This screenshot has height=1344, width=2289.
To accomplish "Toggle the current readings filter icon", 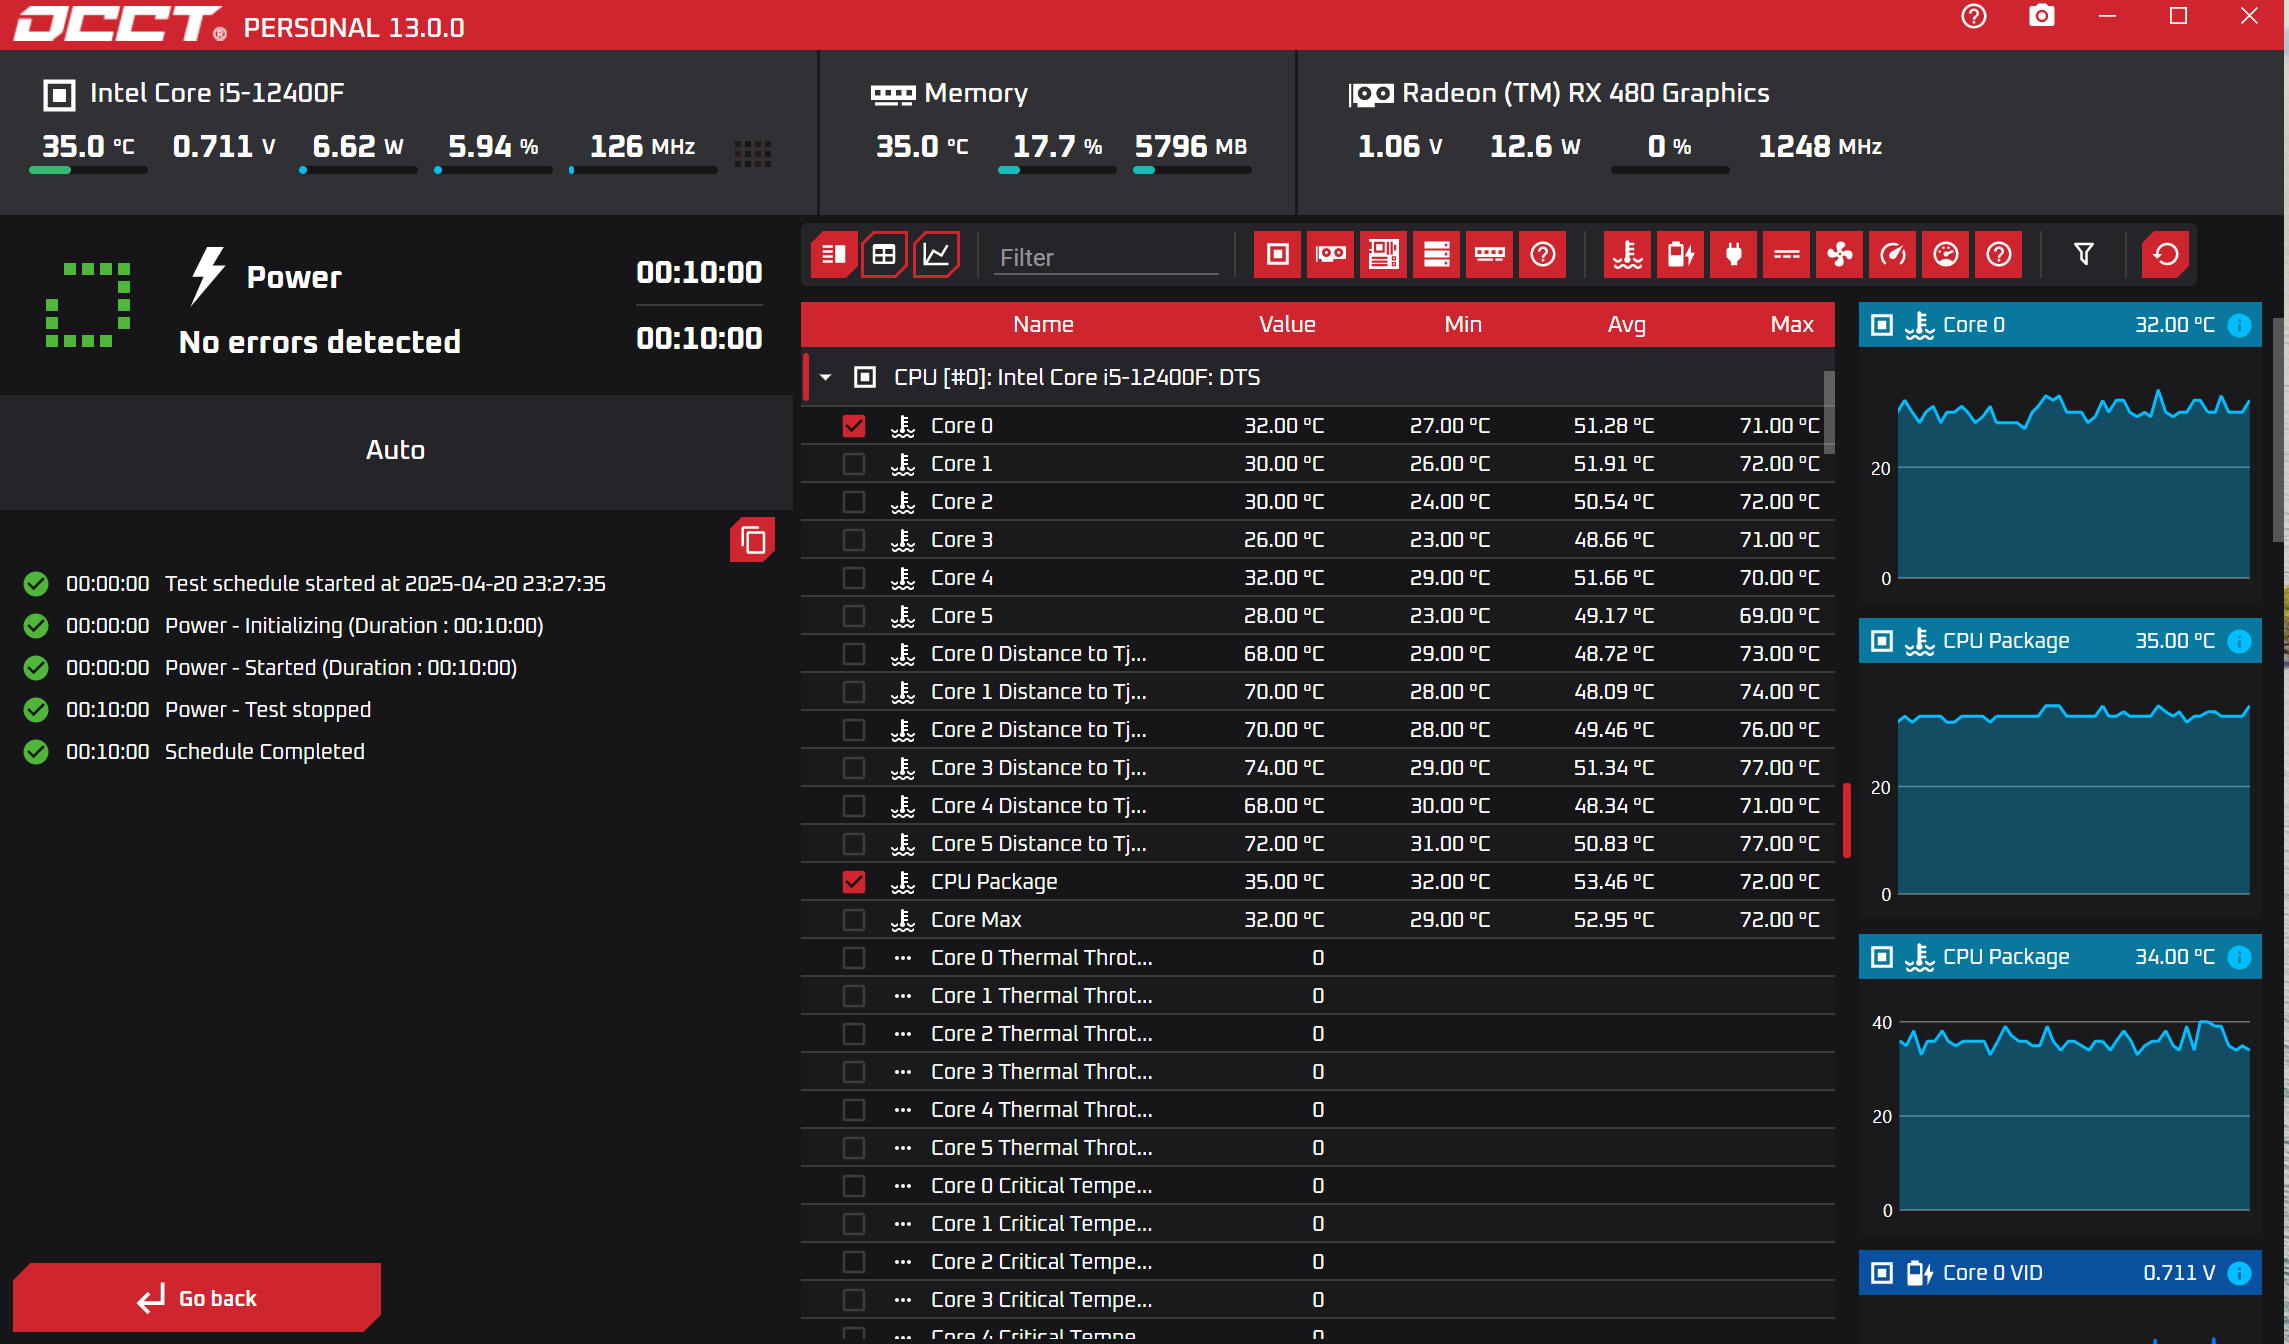I will (1786, 254).
